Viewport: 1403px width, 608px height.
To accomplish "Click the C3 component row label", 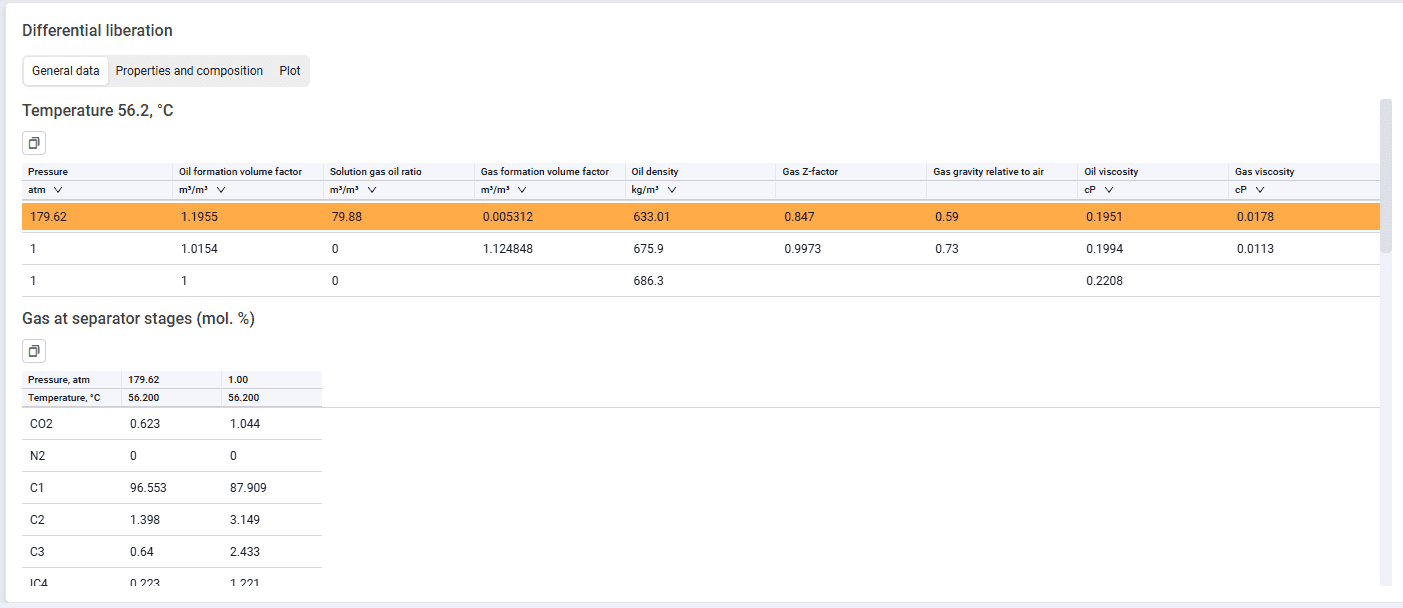I will 38,552.
